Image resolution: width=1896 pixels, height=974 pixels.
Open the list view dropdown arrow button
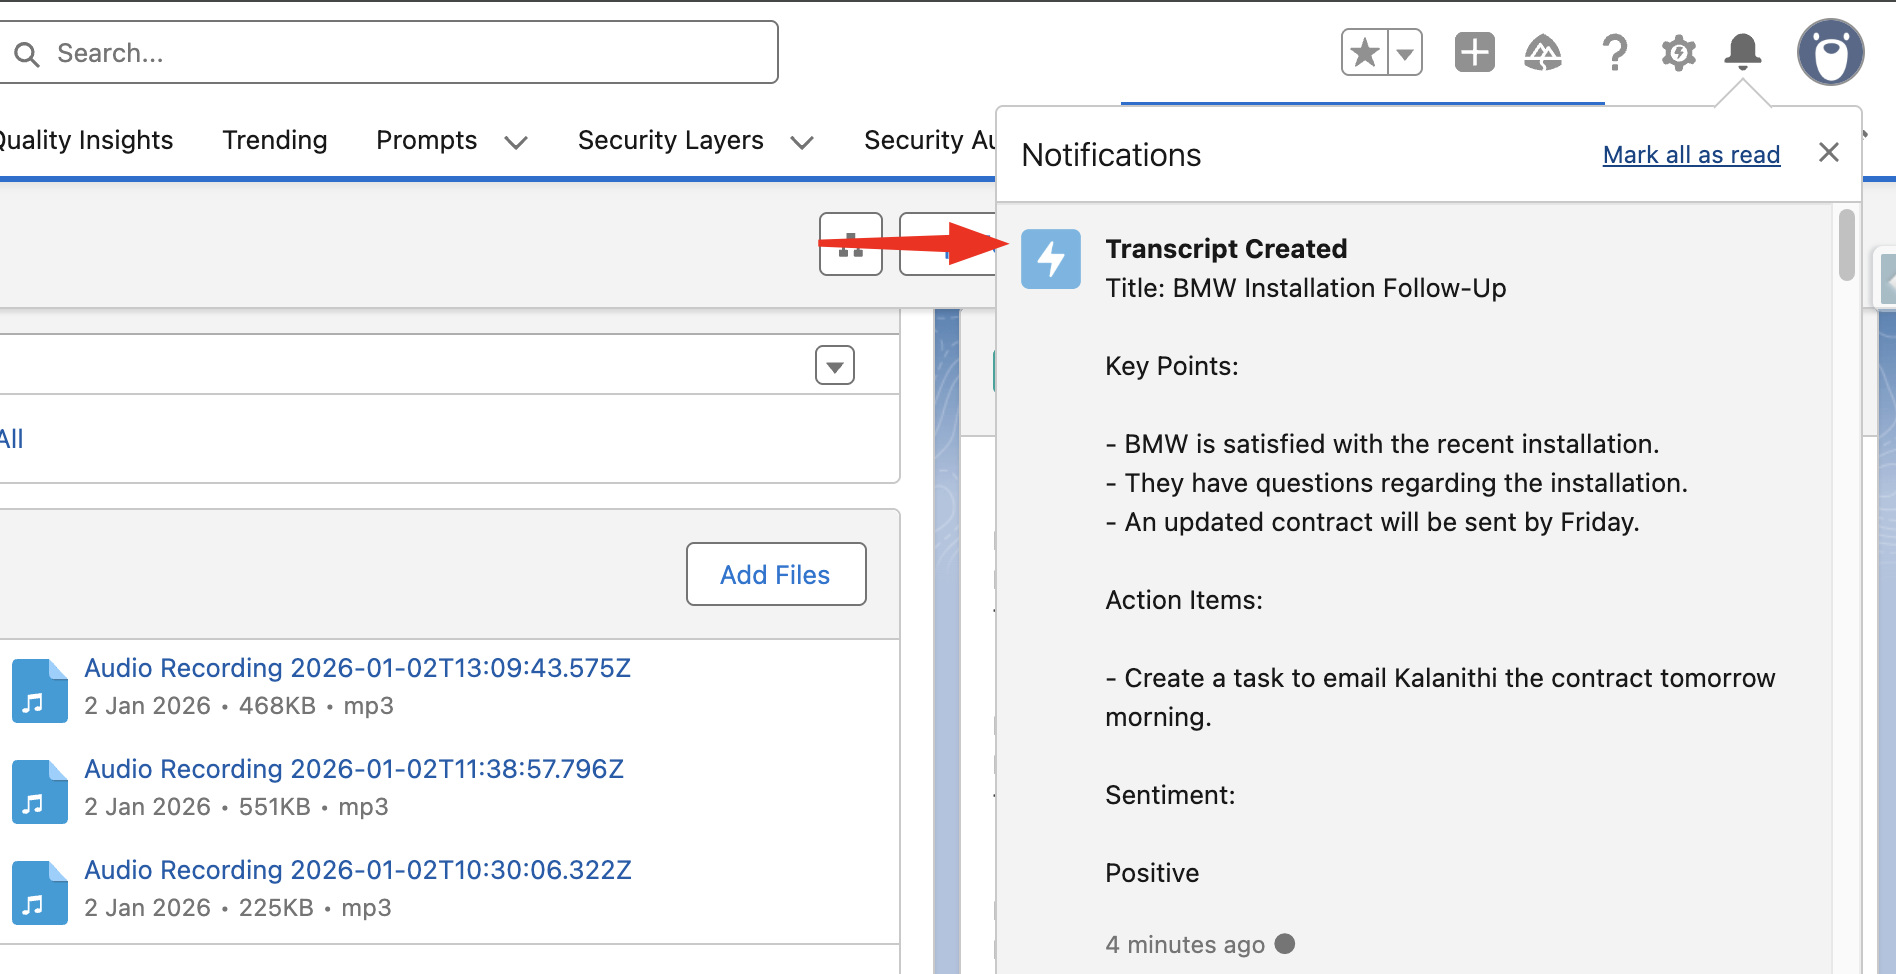click(x=834, y=366)
